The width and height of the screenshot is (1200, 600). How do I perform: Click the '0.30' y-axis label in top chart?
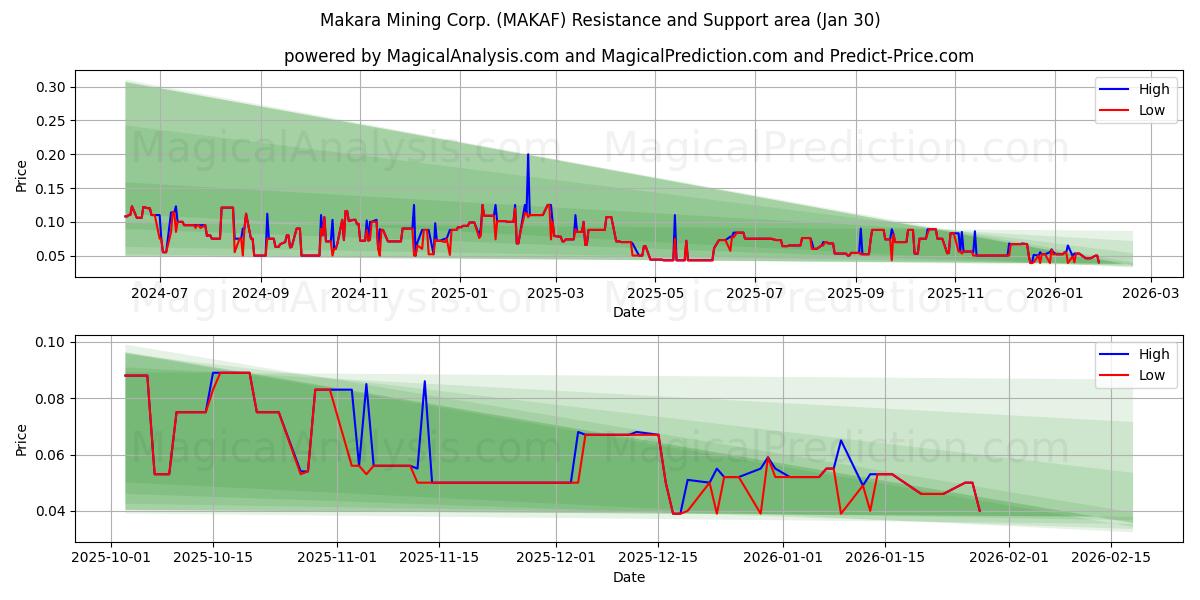pyautogui.click(x=52, y=88)
